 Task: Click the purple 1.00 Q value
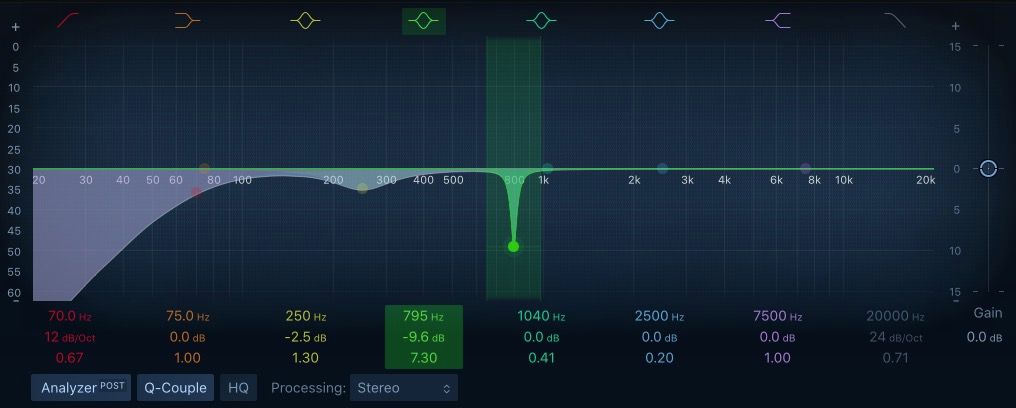tap(778, 358)
